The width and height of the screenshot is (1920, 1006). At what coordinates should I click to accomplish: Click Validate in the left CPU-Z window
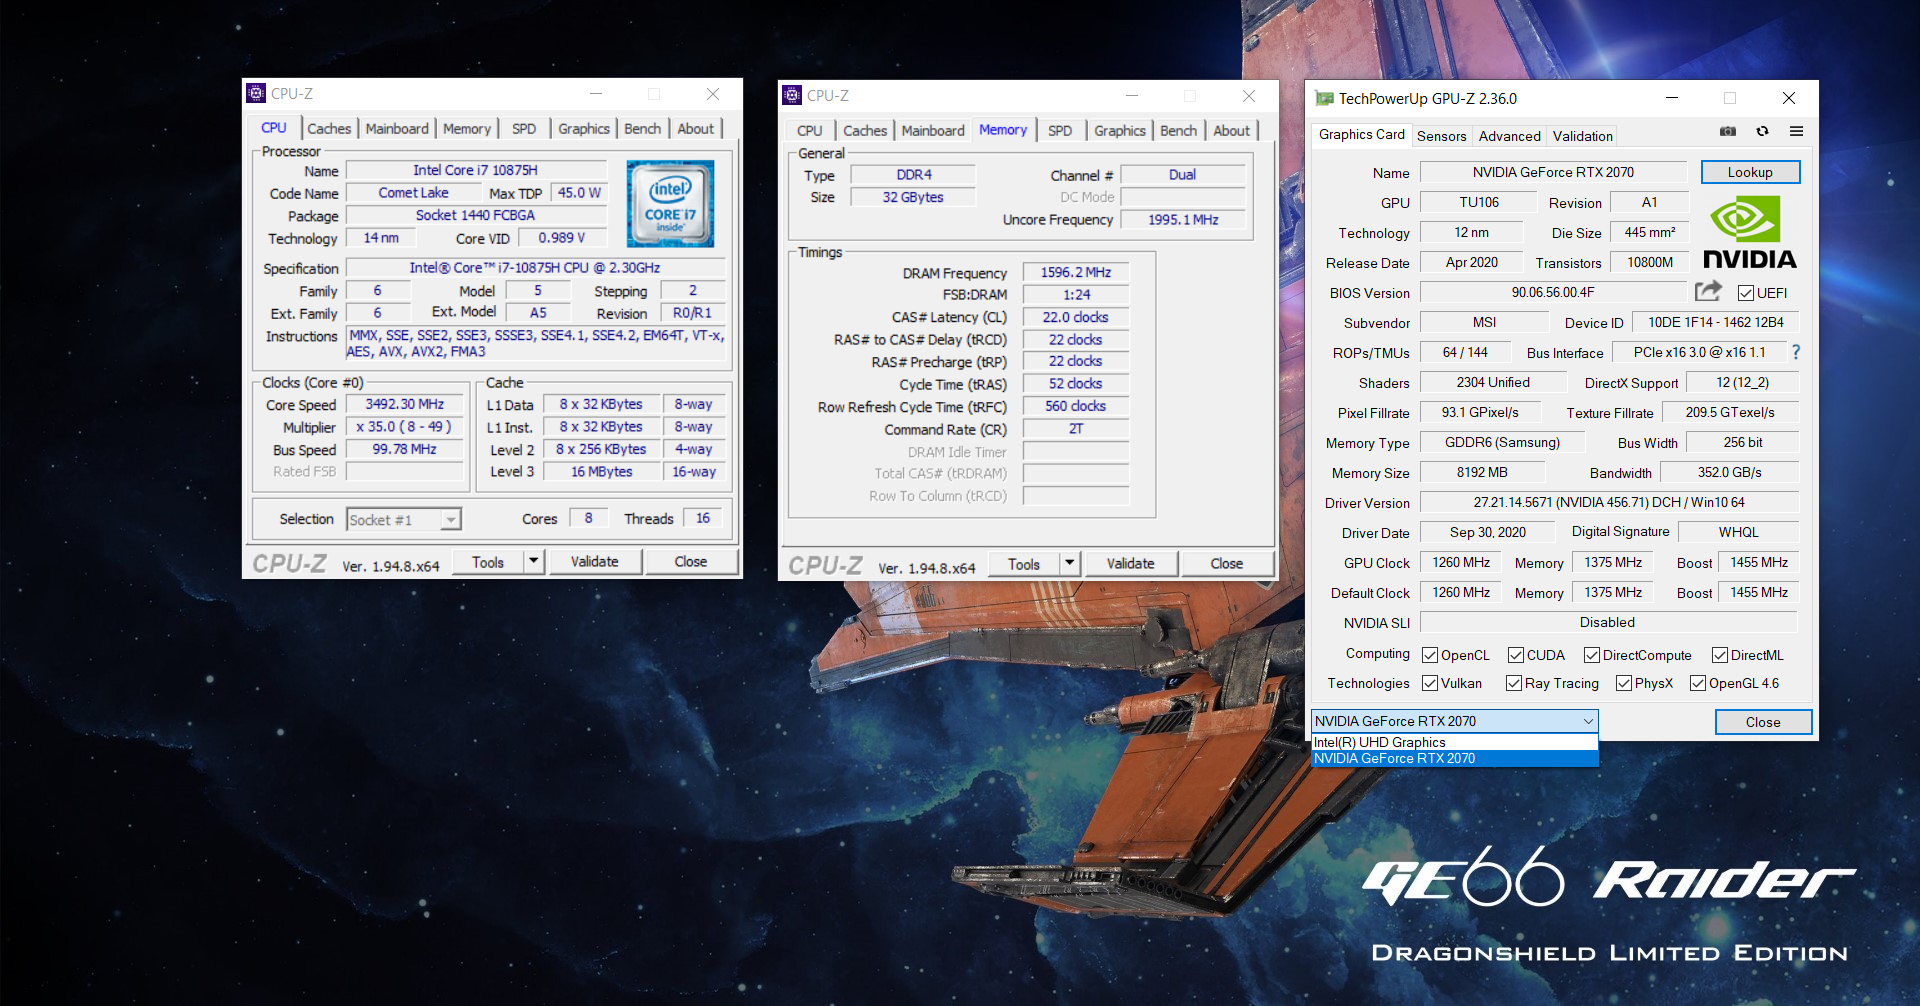pos(595,561)
